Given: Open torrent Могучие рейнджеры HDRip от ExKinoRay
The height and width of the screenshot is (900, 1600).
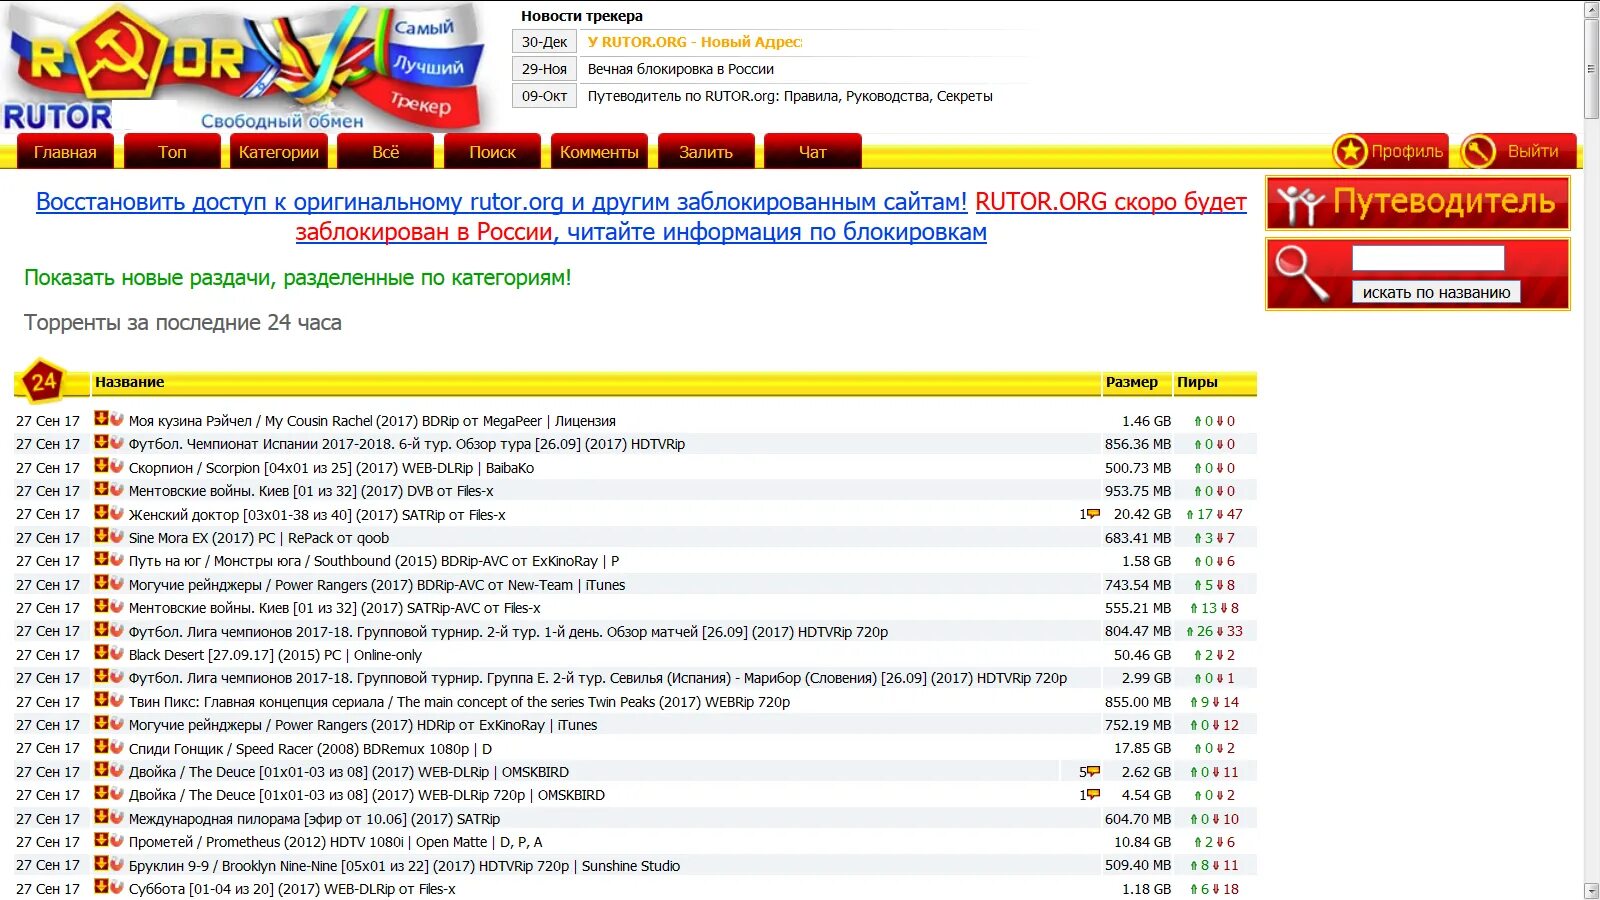Looking at the screenshot, I should 363,725.
